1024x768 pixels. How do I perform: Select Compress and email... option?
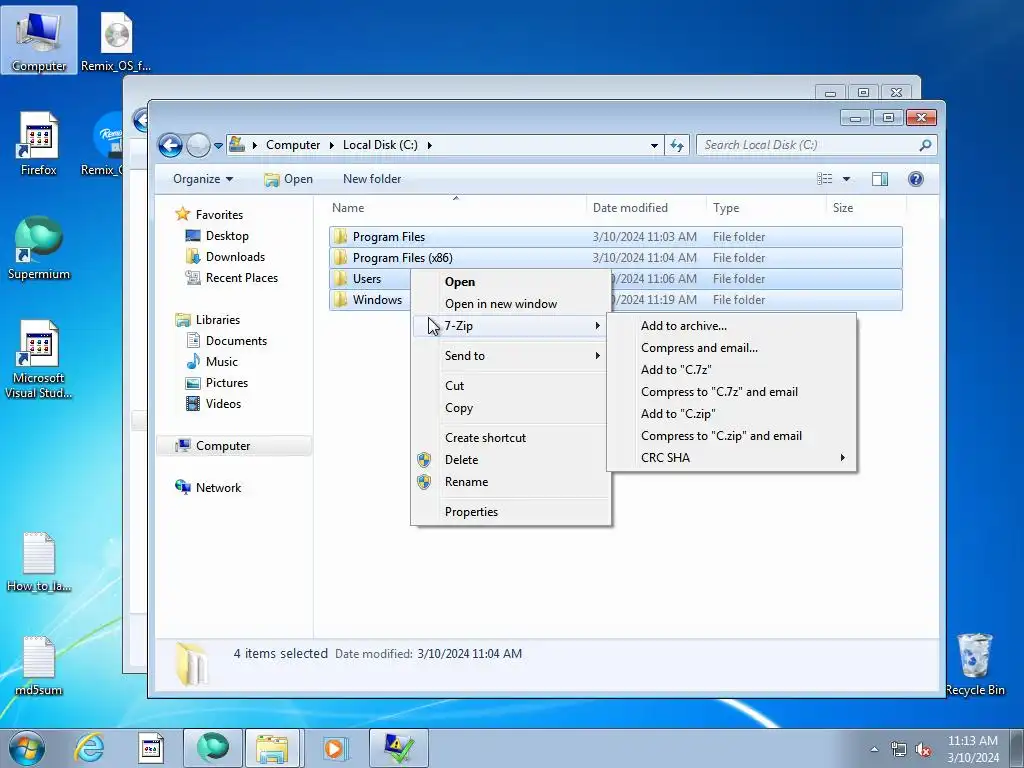[731, 348]
